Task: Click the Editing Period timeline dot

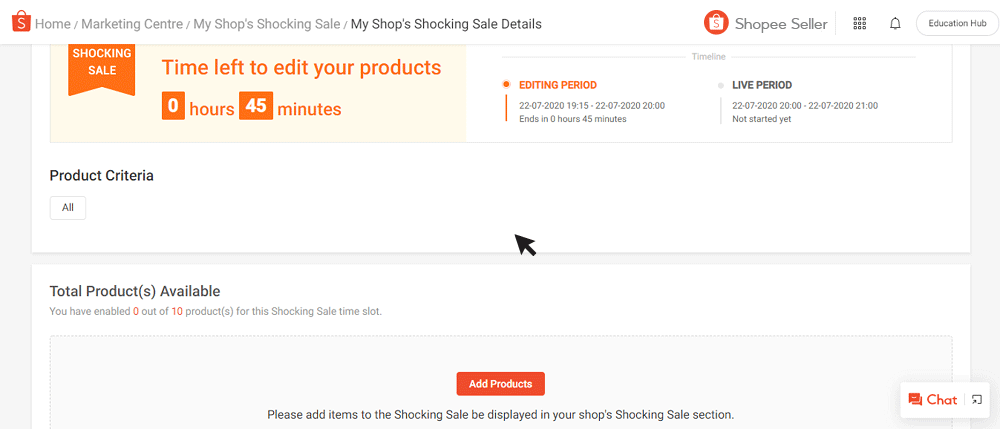Action: [507, 85]
